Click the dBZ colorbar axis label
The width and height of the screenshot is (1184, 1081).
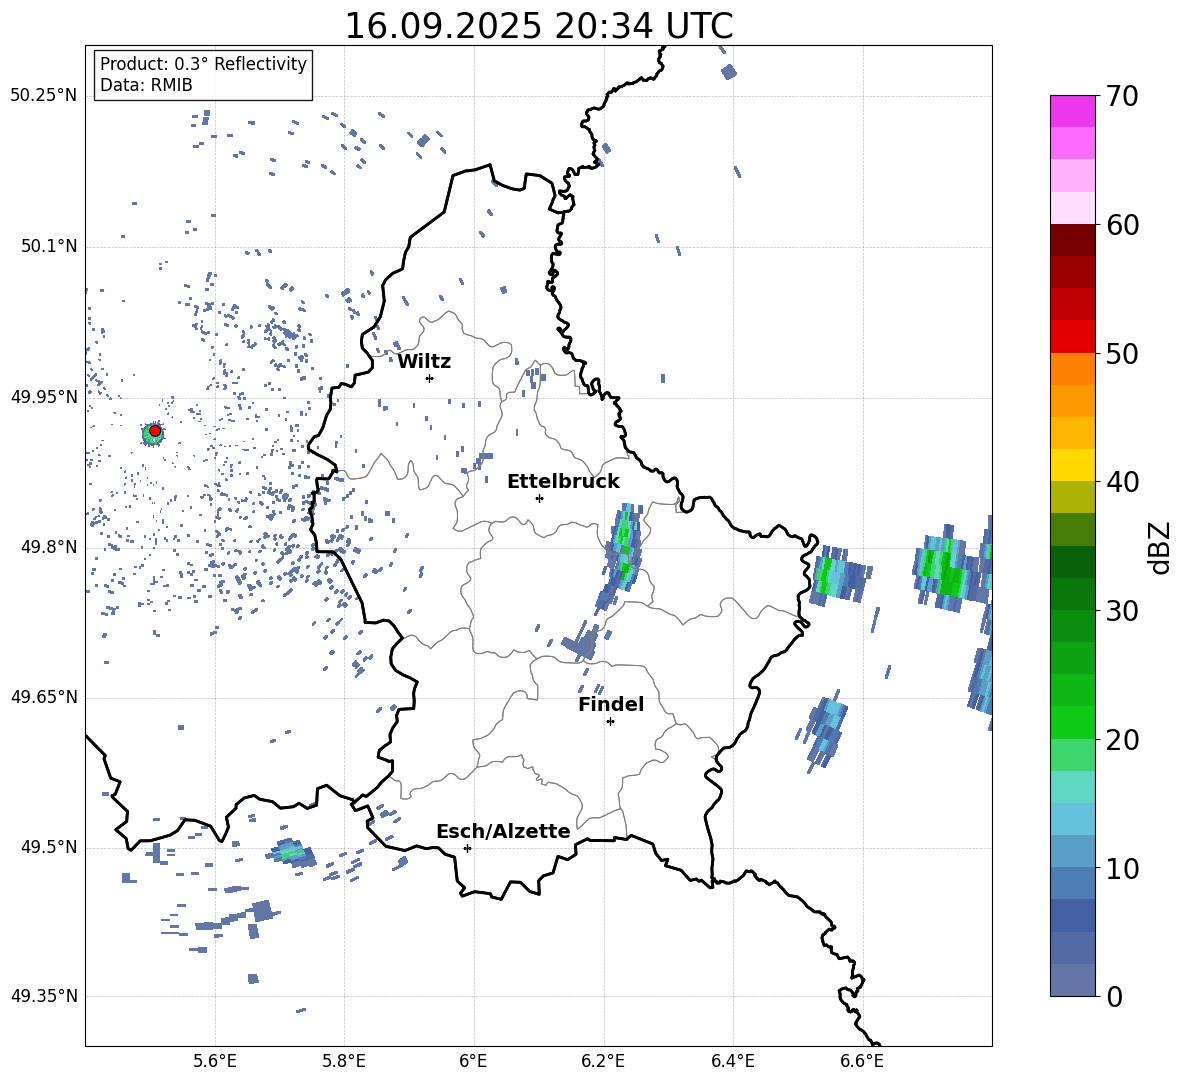pyautogui.click(x=1161, y=547)
